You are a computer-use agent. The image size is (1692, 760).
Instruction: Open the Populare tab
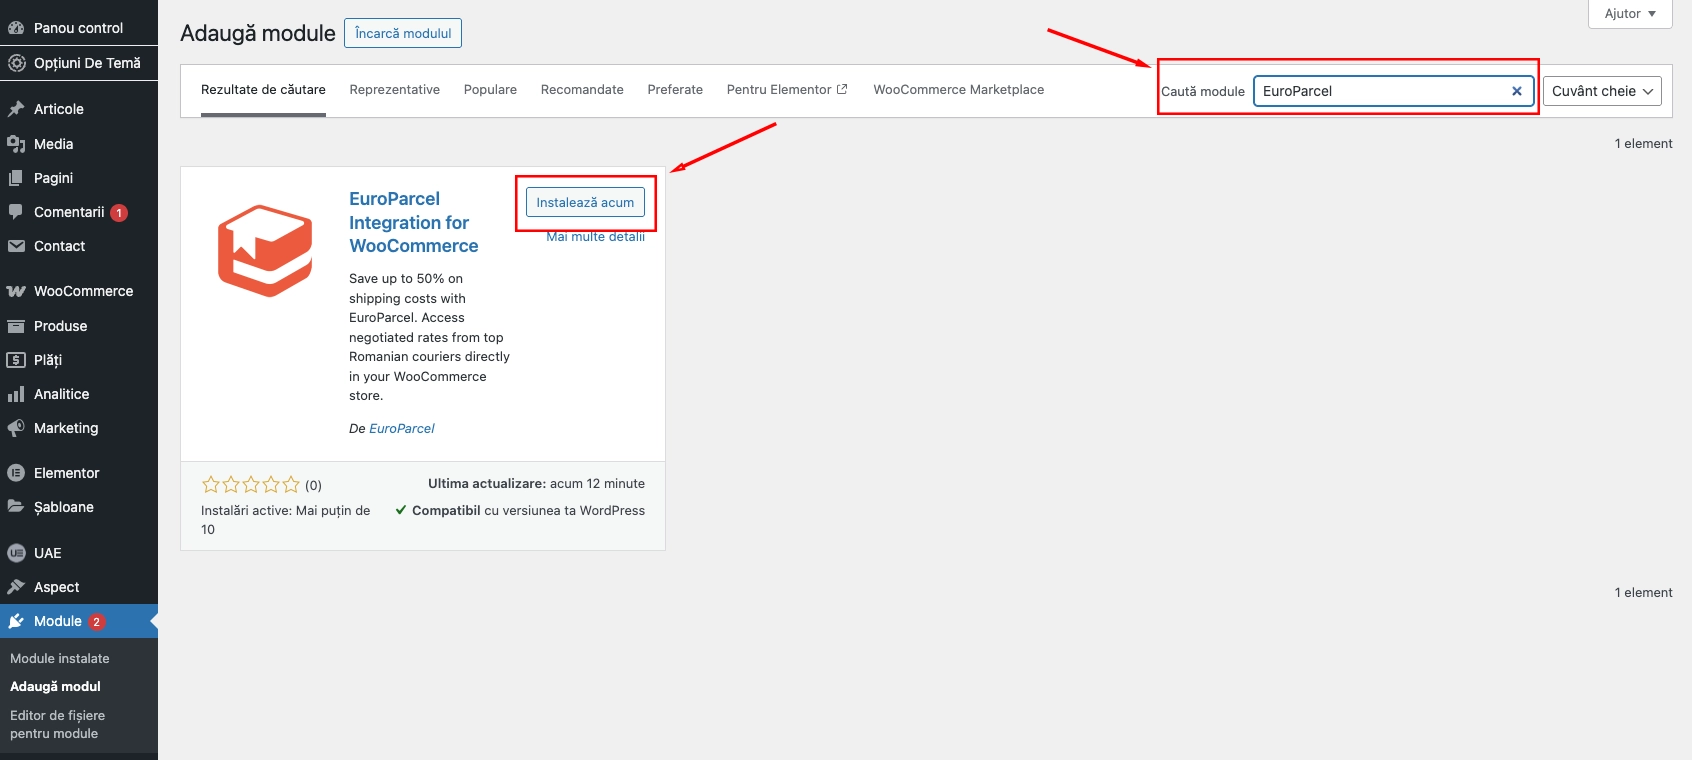tap(490, 89)
